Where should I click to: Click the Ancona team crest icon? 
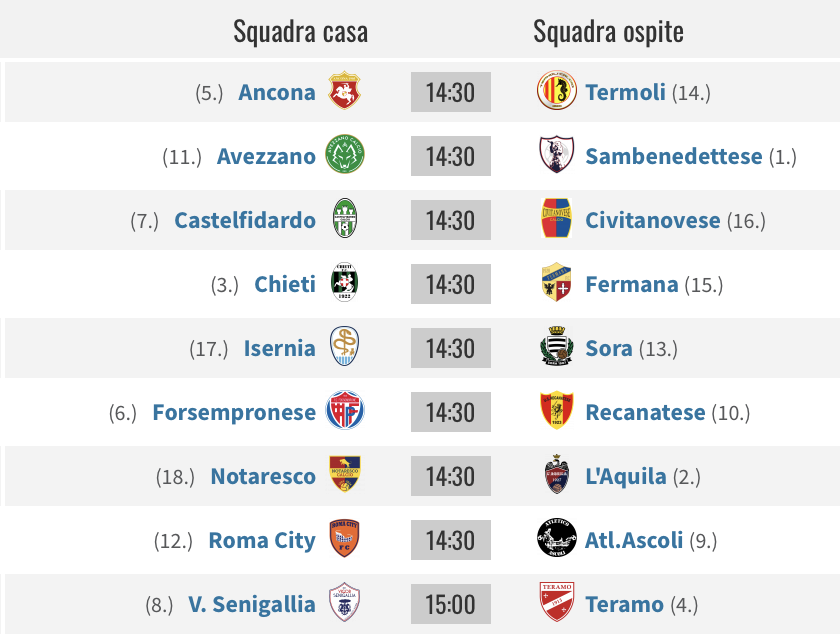click(x=344, y=91)
